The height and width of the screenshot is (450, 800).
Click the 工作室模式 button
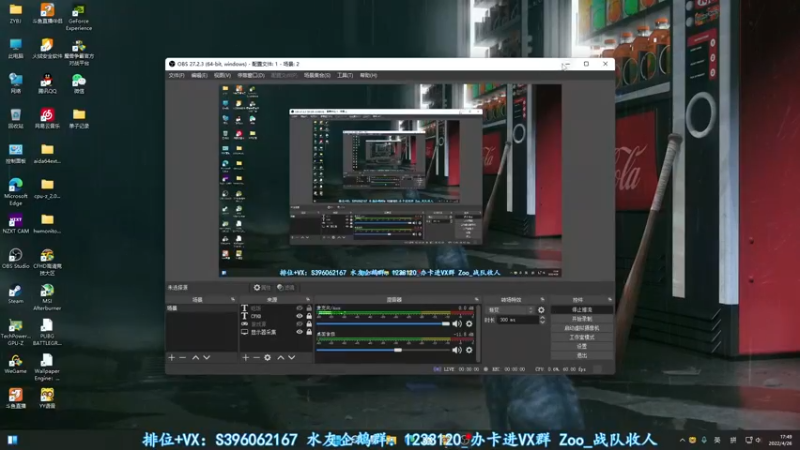click(582, 337)
